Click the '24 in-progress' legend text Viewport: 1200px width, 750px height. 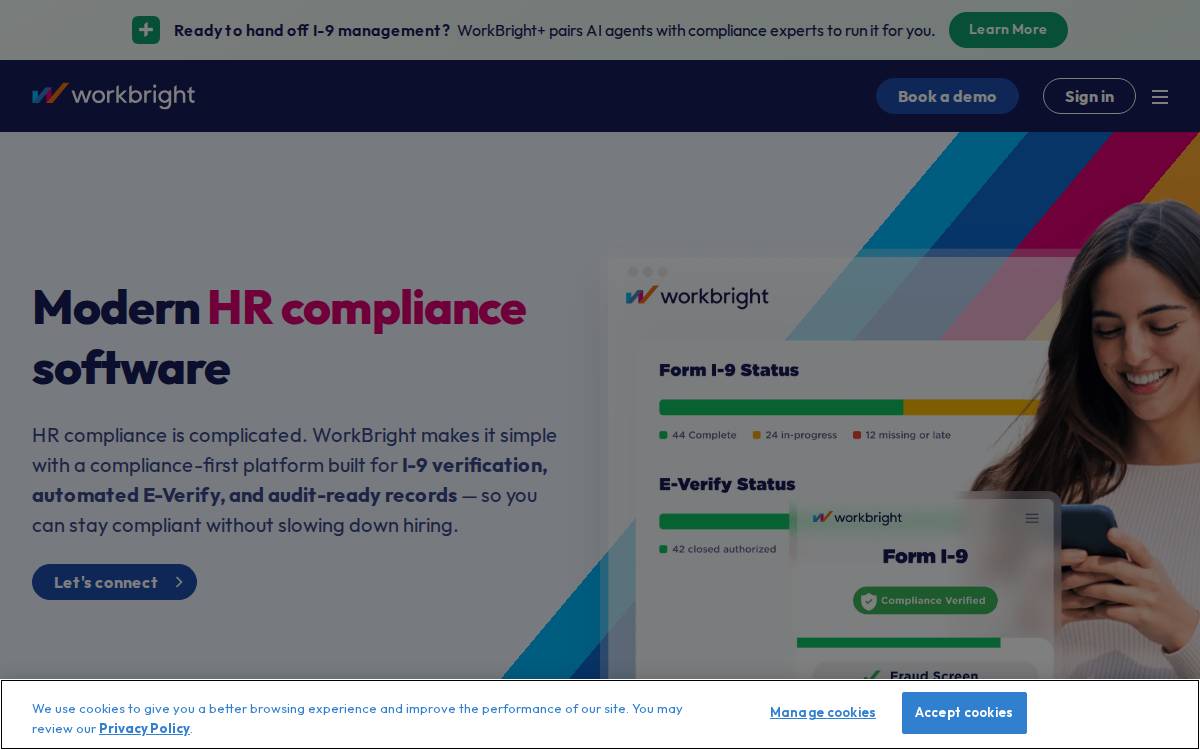pos(801,435)
